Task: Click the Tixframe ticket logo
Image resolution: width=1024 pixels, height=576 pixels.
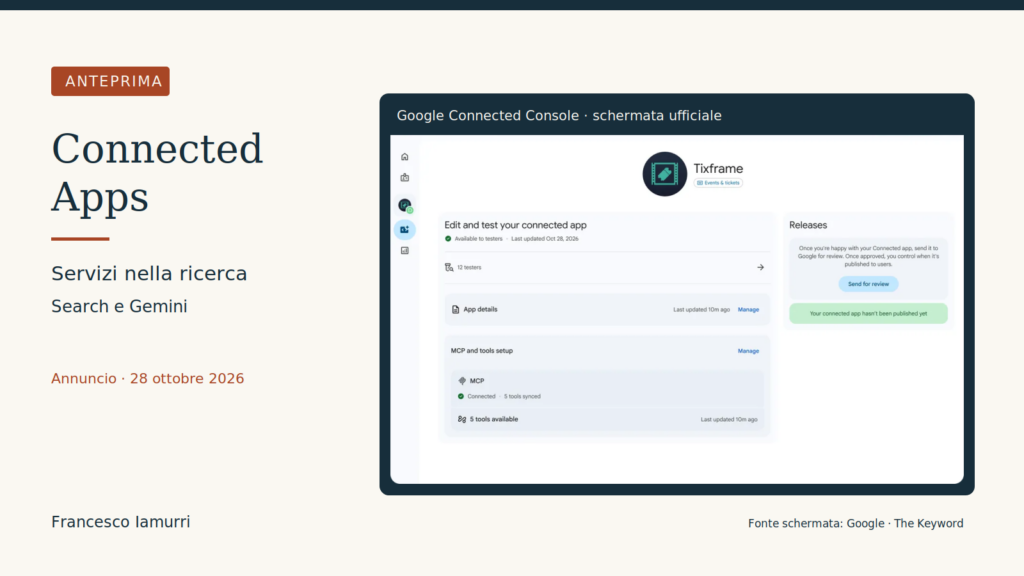Action: (664, 174)
